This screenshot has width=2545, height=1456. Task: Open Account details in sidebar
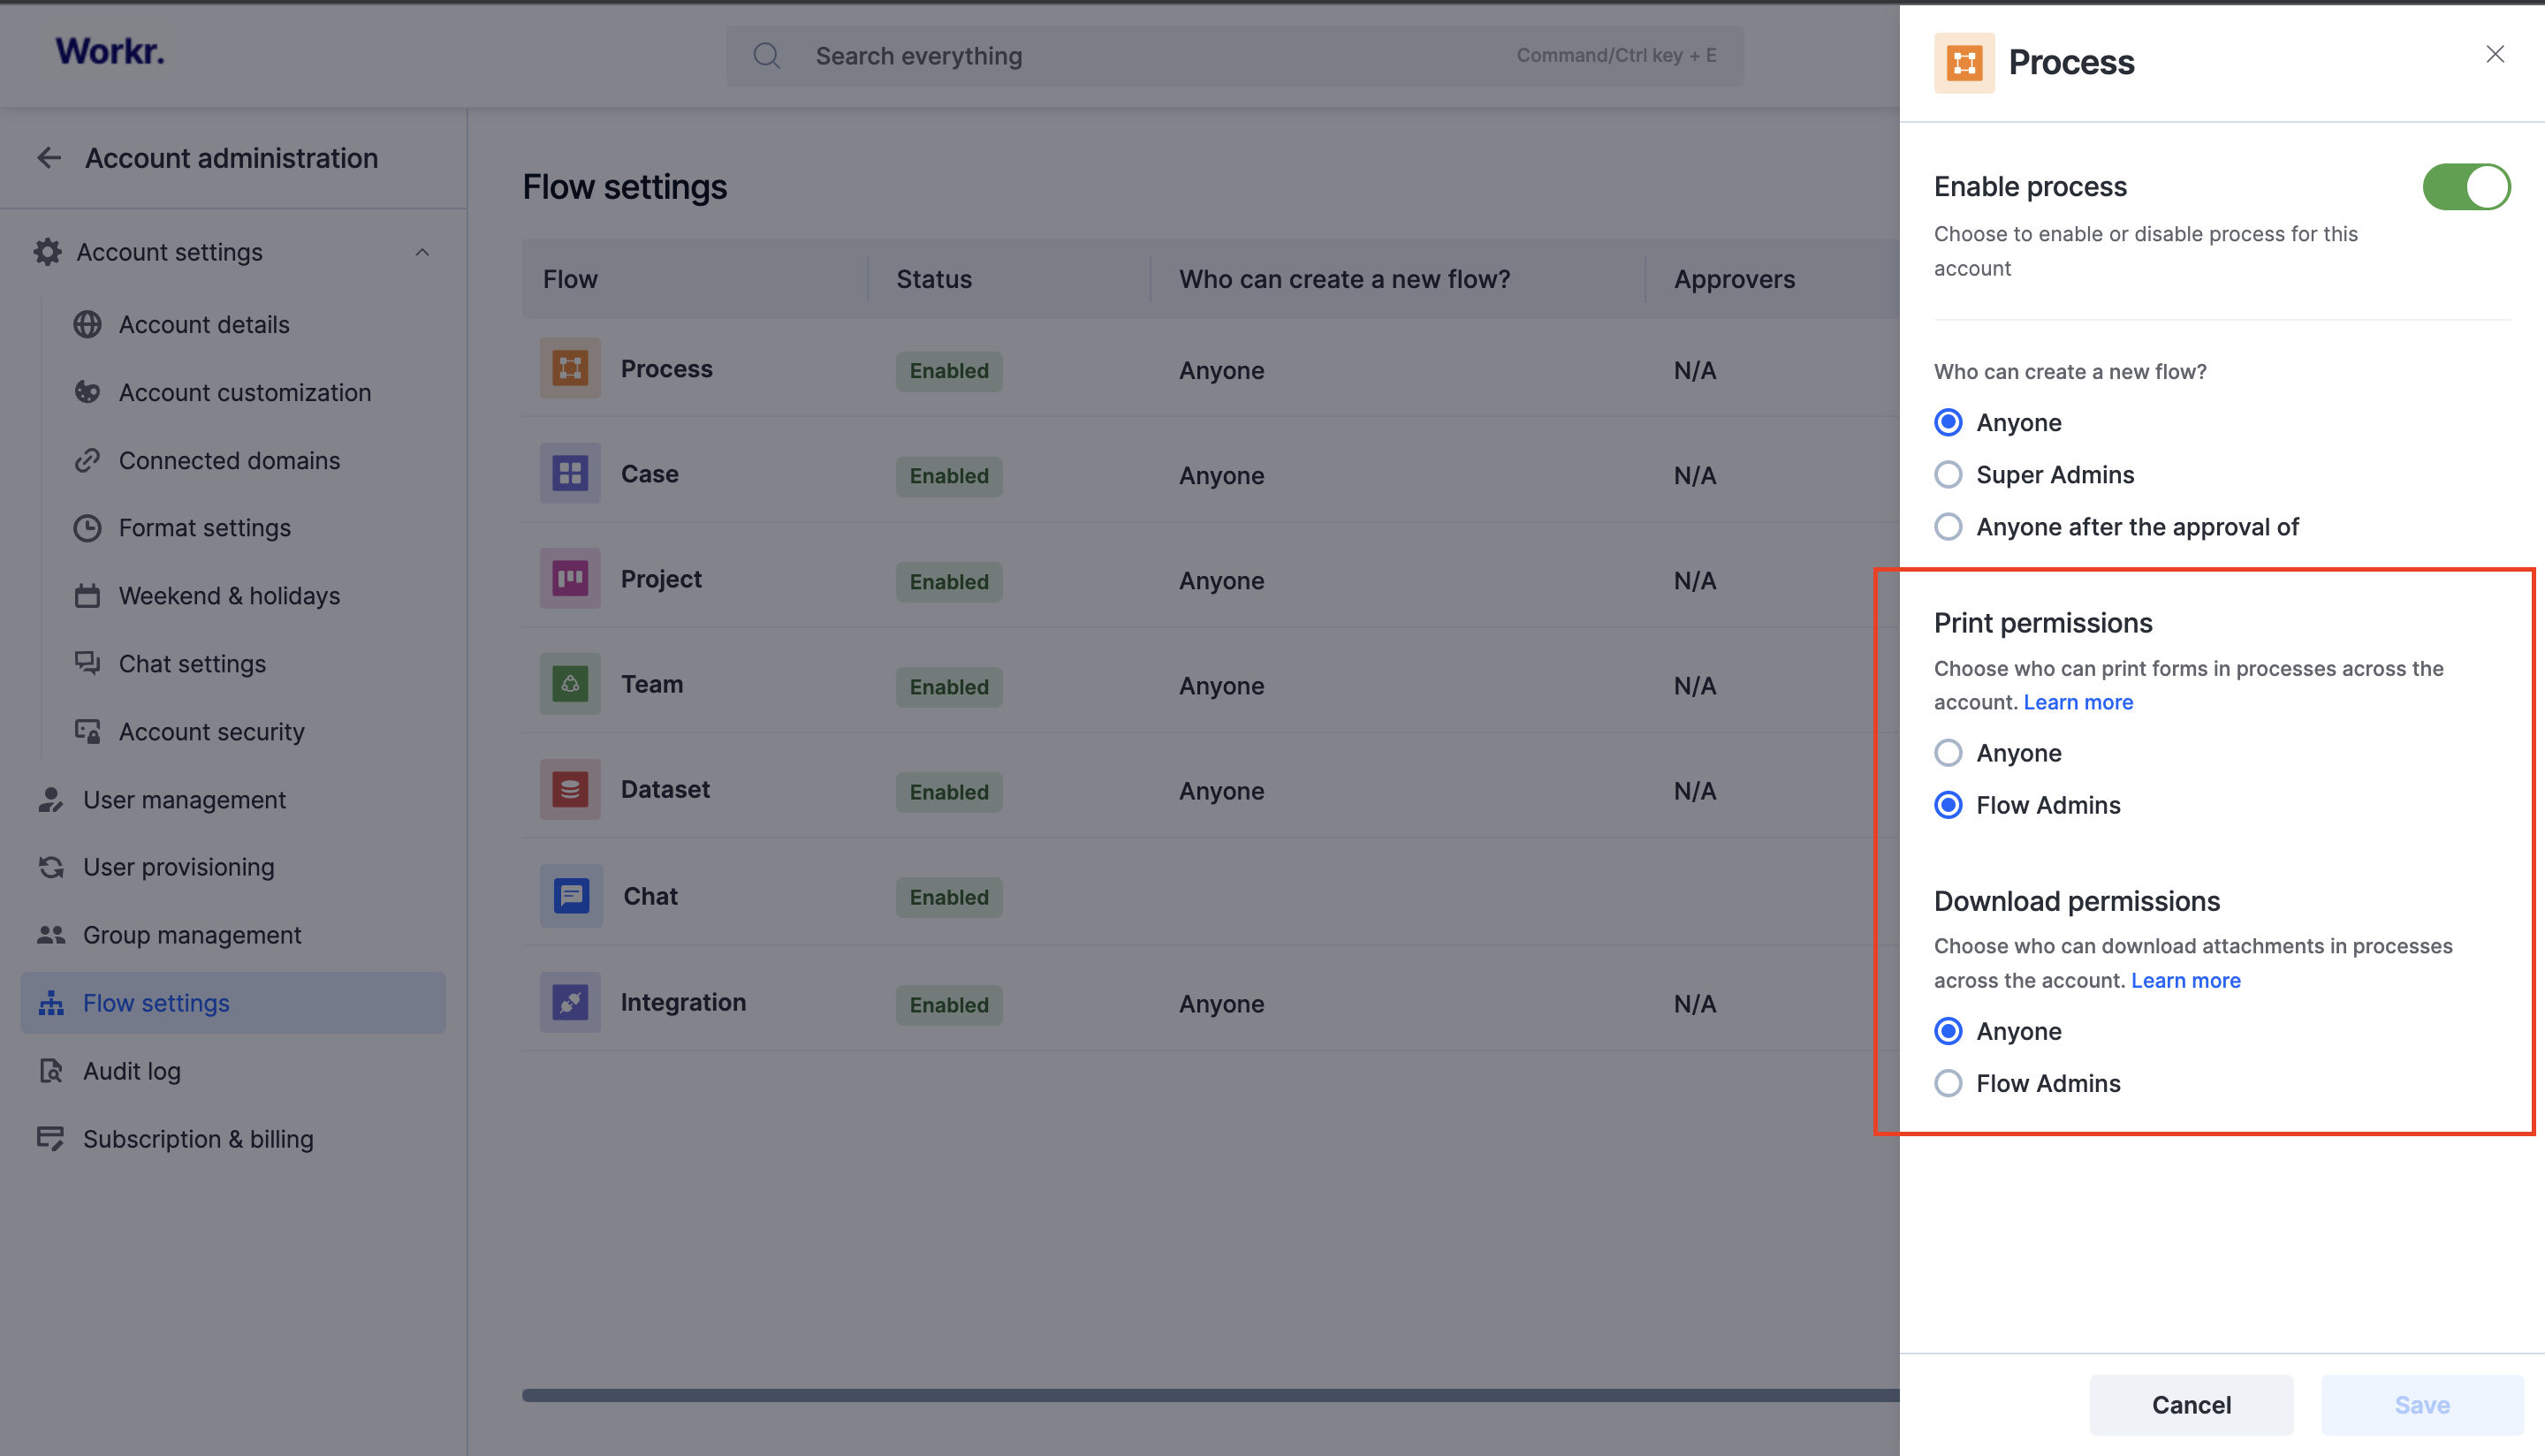[204, 324]
